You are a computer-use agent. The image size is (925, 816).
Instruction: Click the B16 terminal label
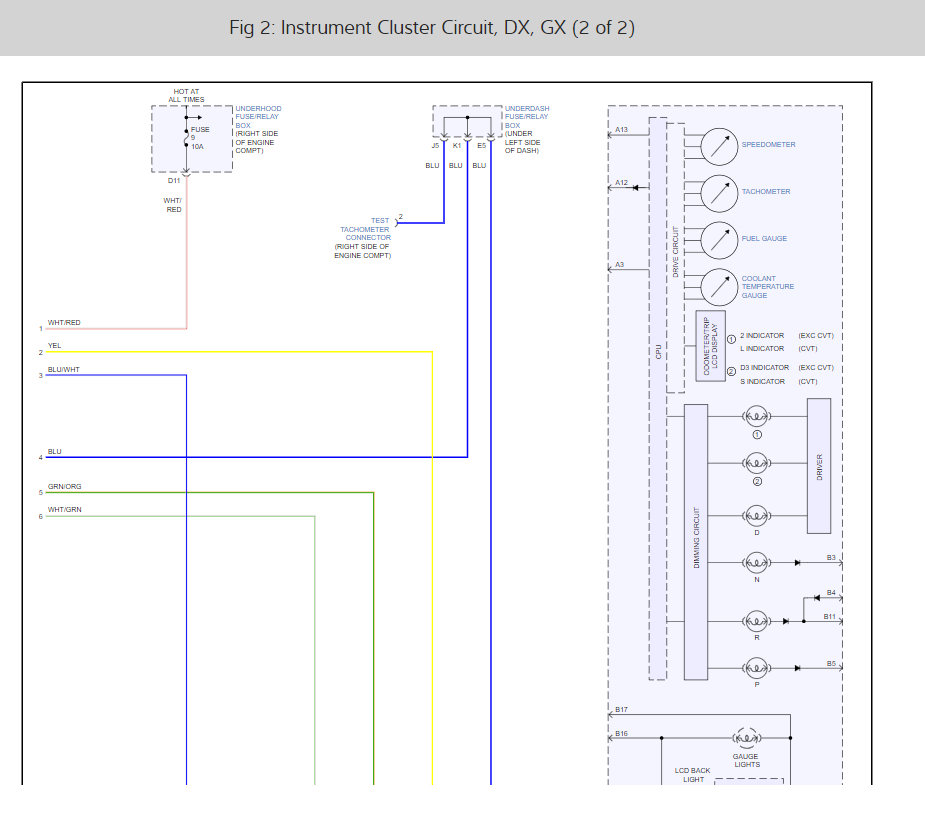coord(622,734)
